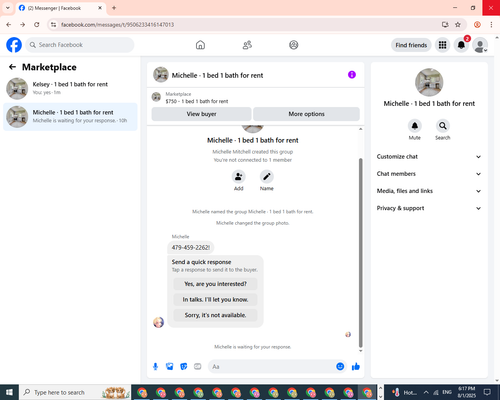Viewport: 500px width, 400px height.
Task: Click the chat scrollbar down arrow
Action: coord(360,351)
